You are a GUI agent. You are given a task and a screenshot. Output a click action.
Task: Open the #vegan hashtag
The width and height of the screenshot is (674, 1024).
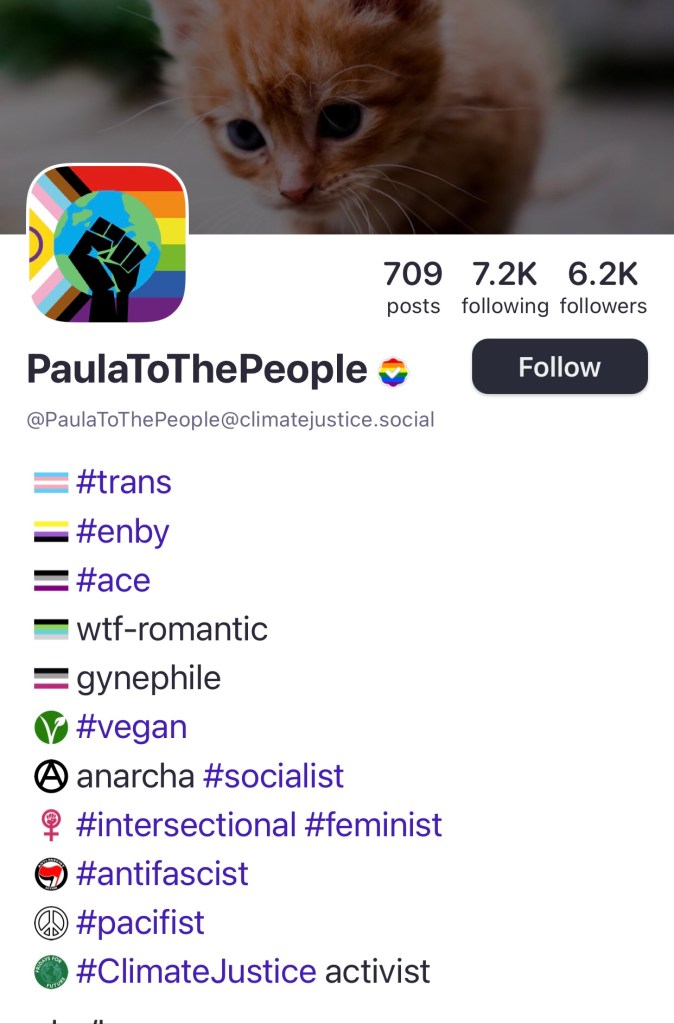pos(132,727)
